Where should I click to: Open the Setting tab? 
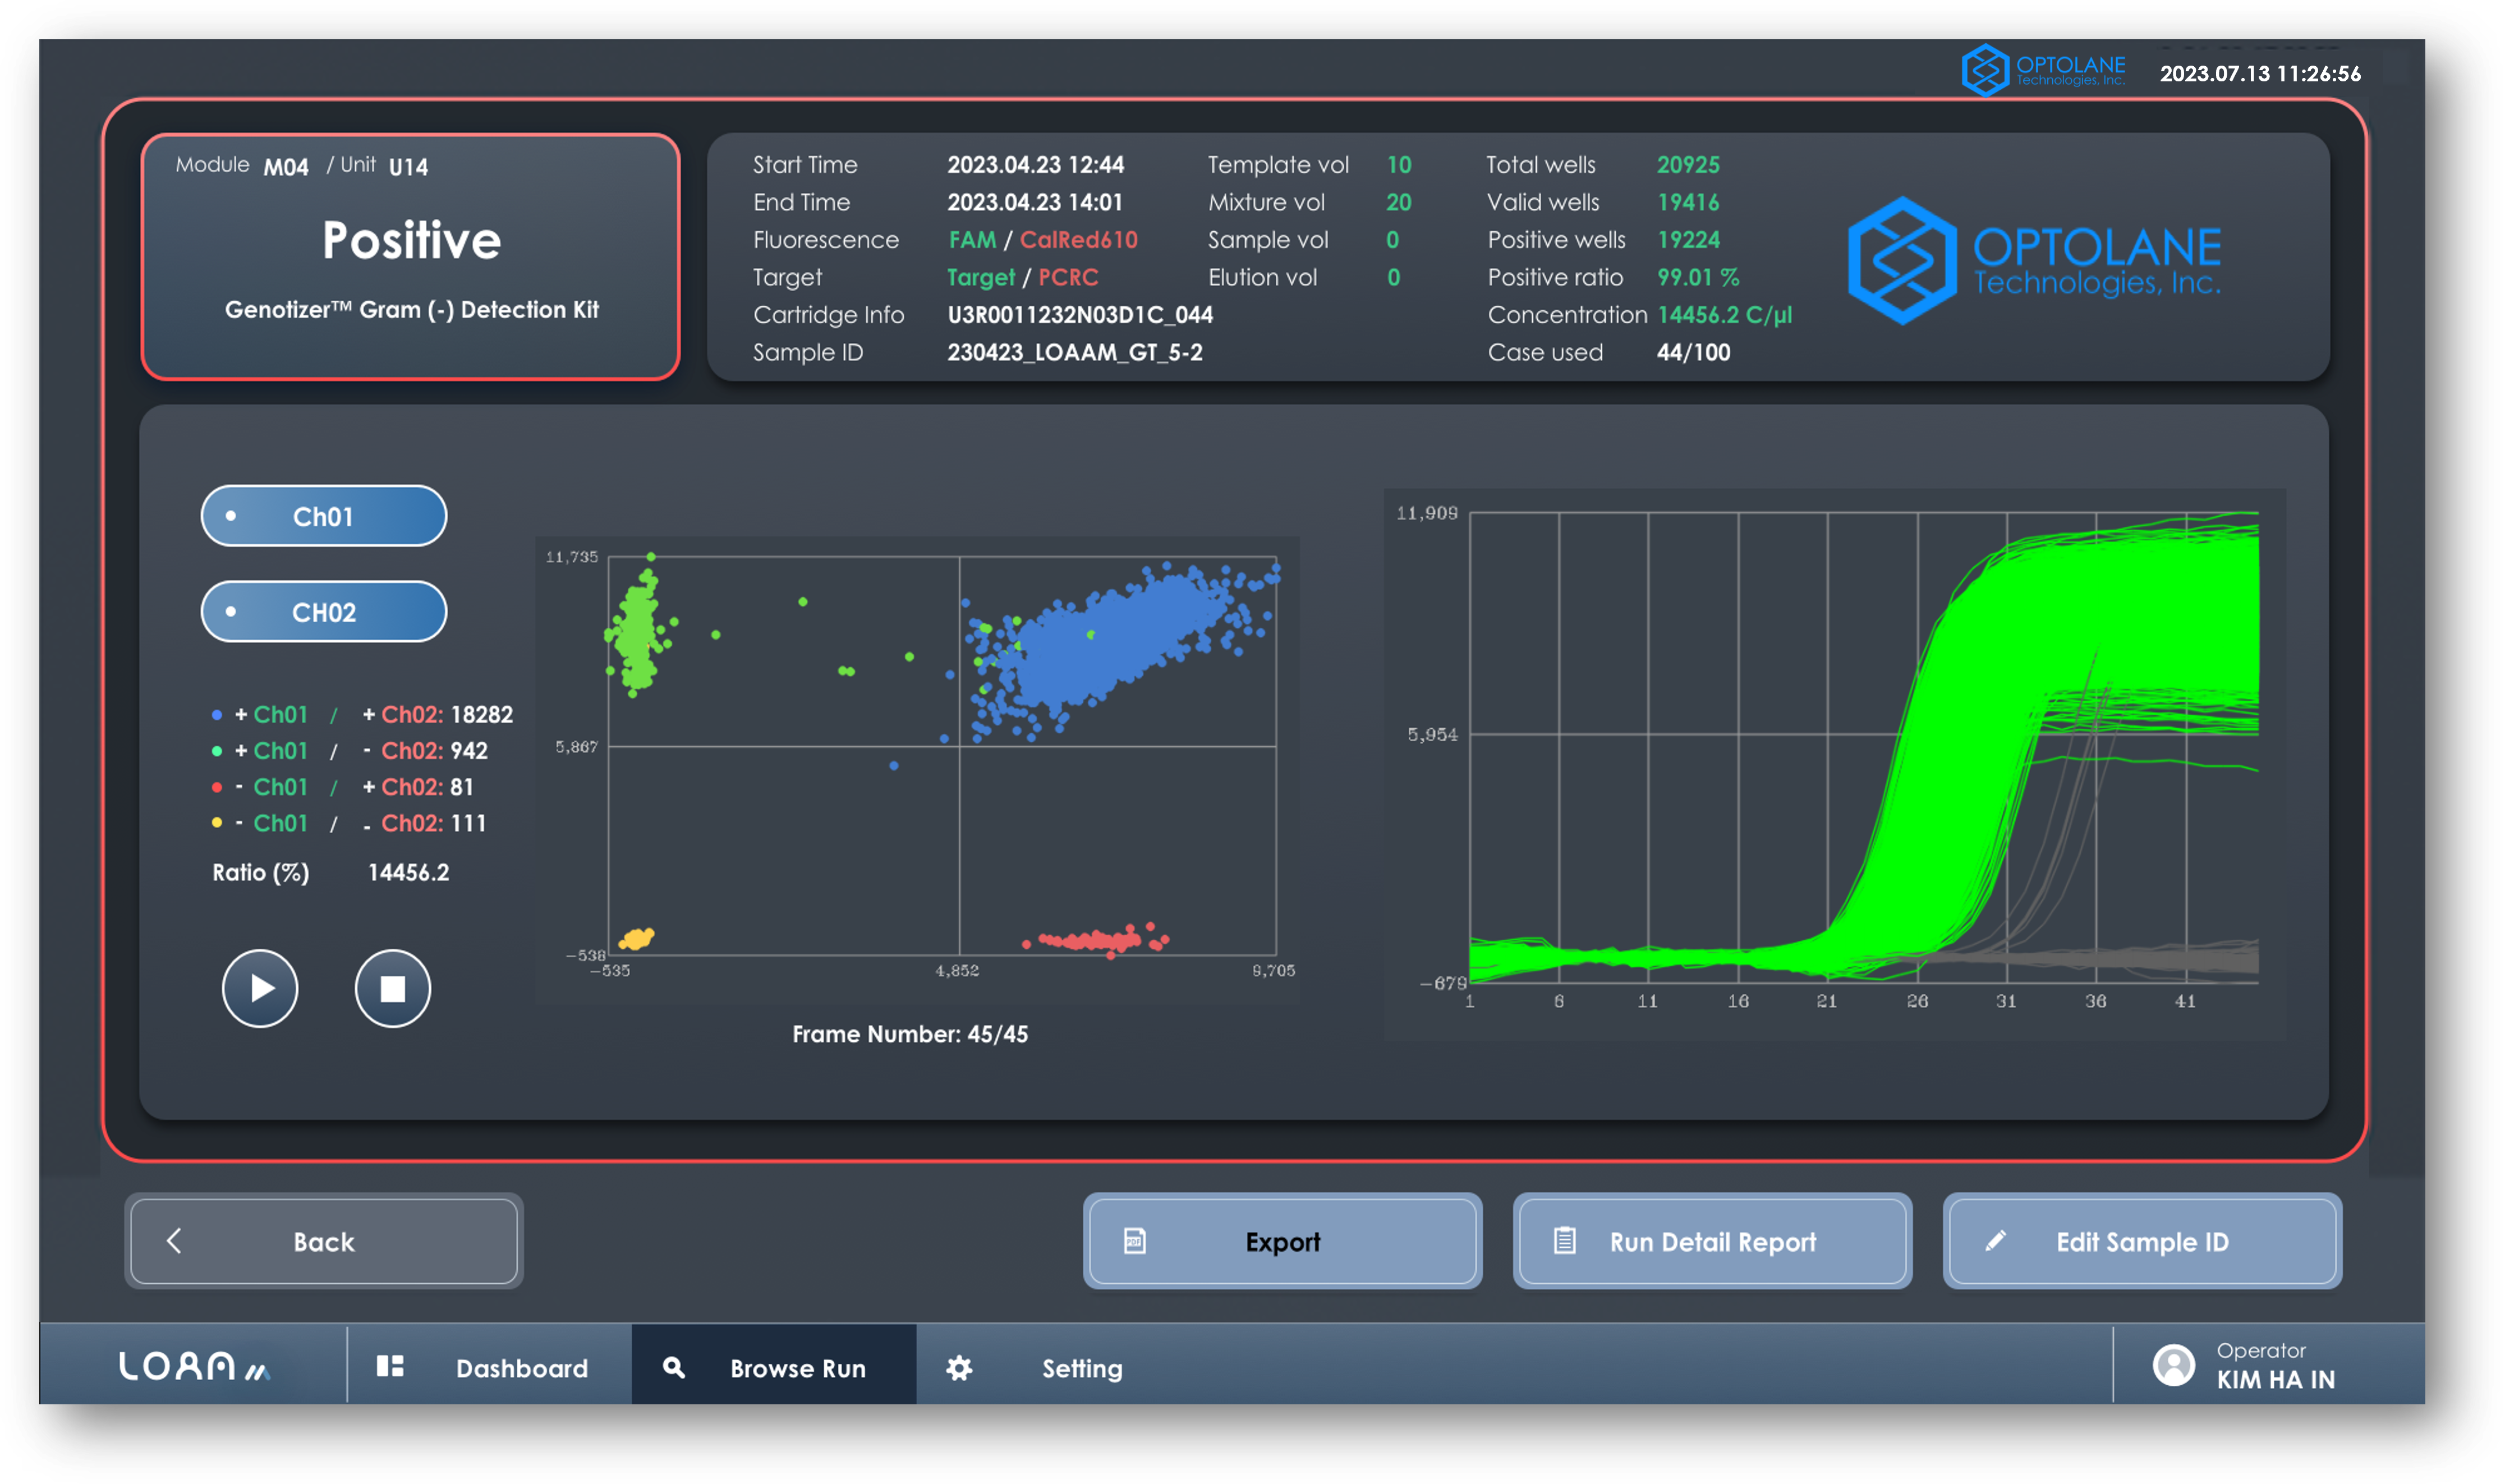(x=1082, y=1367)
